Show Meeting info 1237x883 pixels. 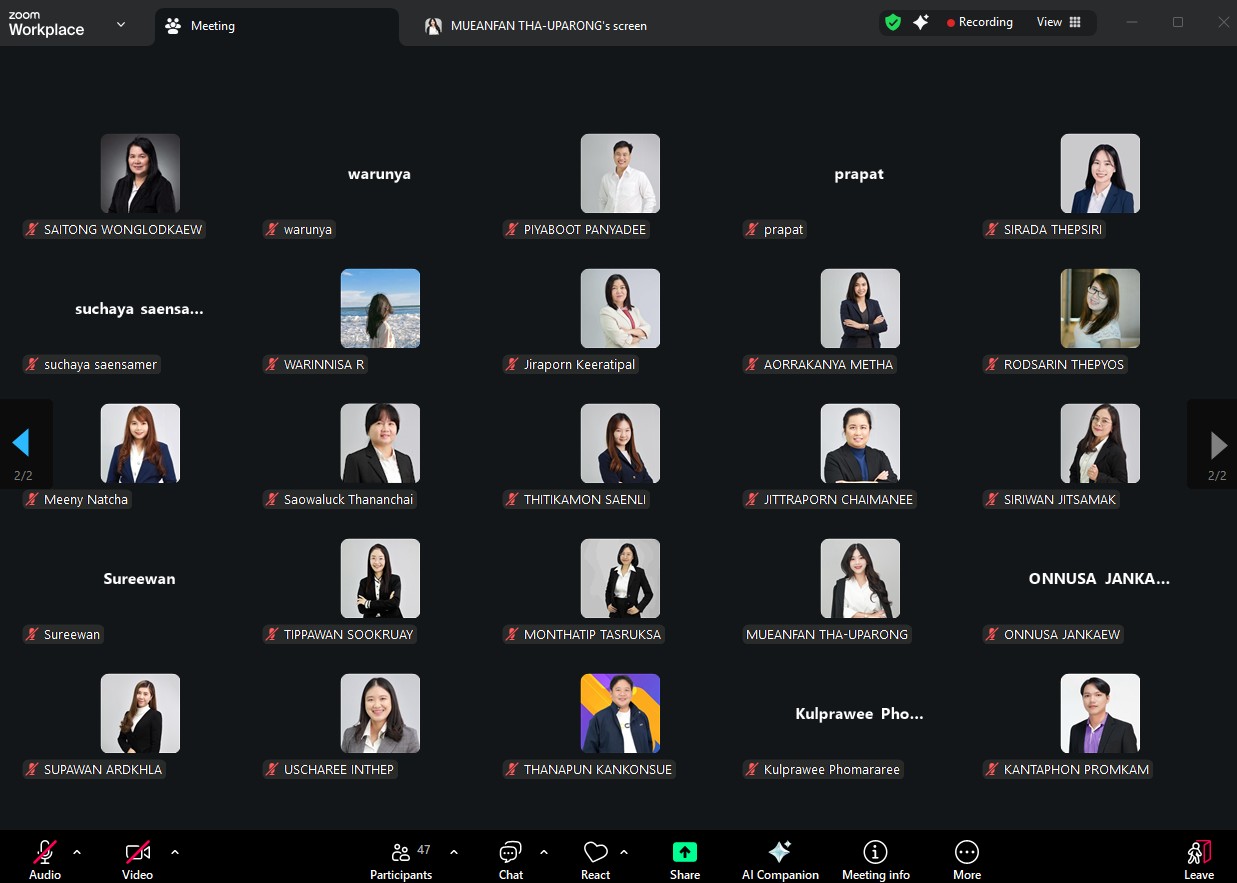(x=875, y=859)
